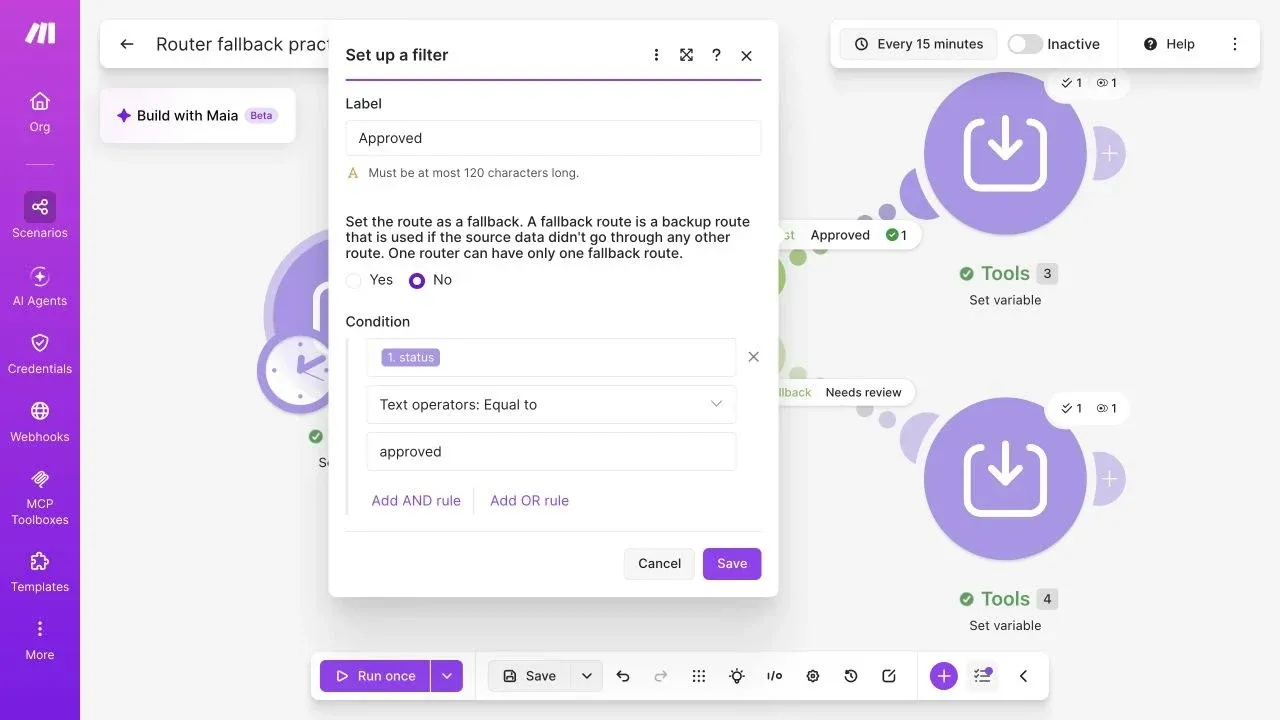The image size is (1280, 720).
Task: Click Cancel in filter dialog
Action: coord(659,564)
